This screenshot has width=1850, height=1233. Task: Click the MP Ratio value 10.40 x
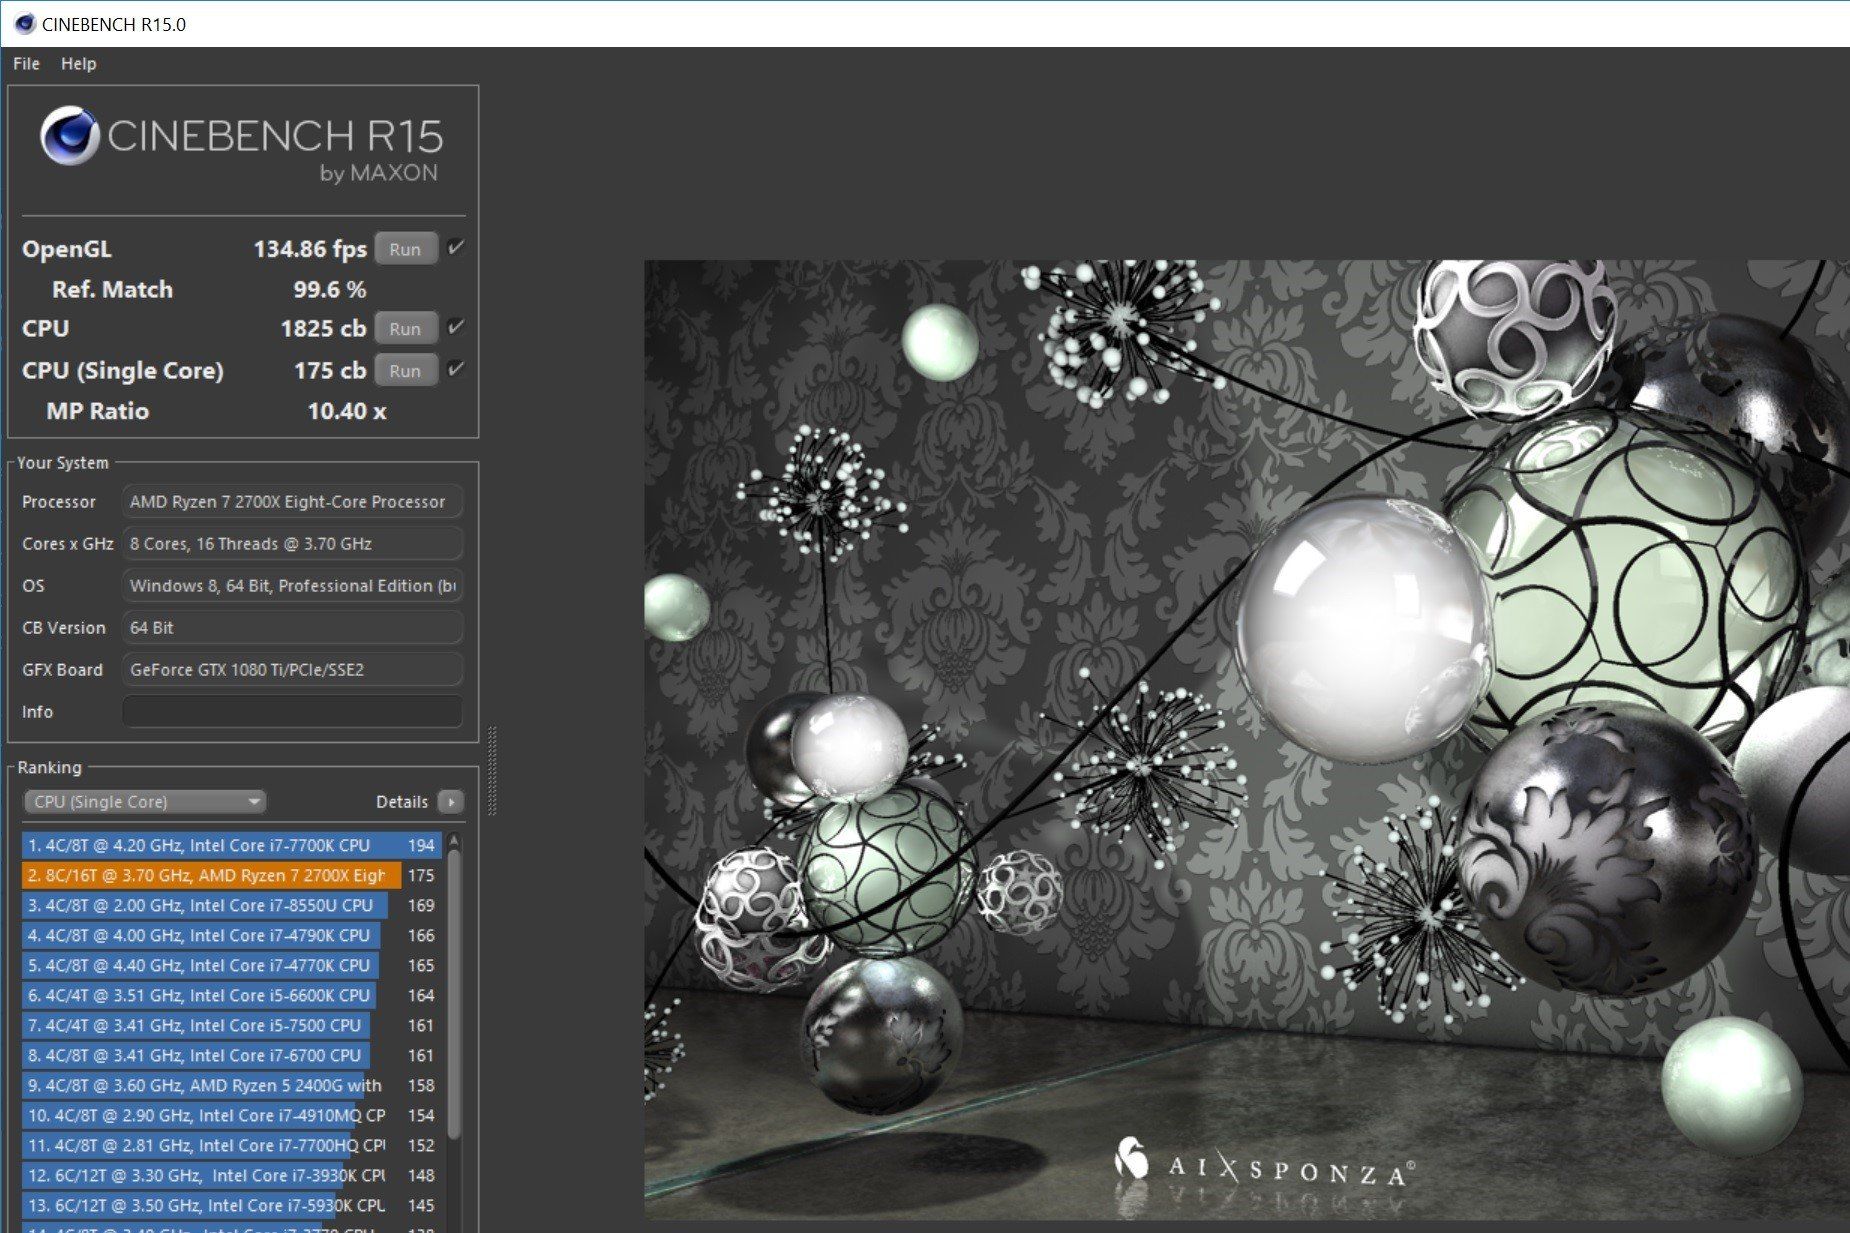tap(346, 411)
